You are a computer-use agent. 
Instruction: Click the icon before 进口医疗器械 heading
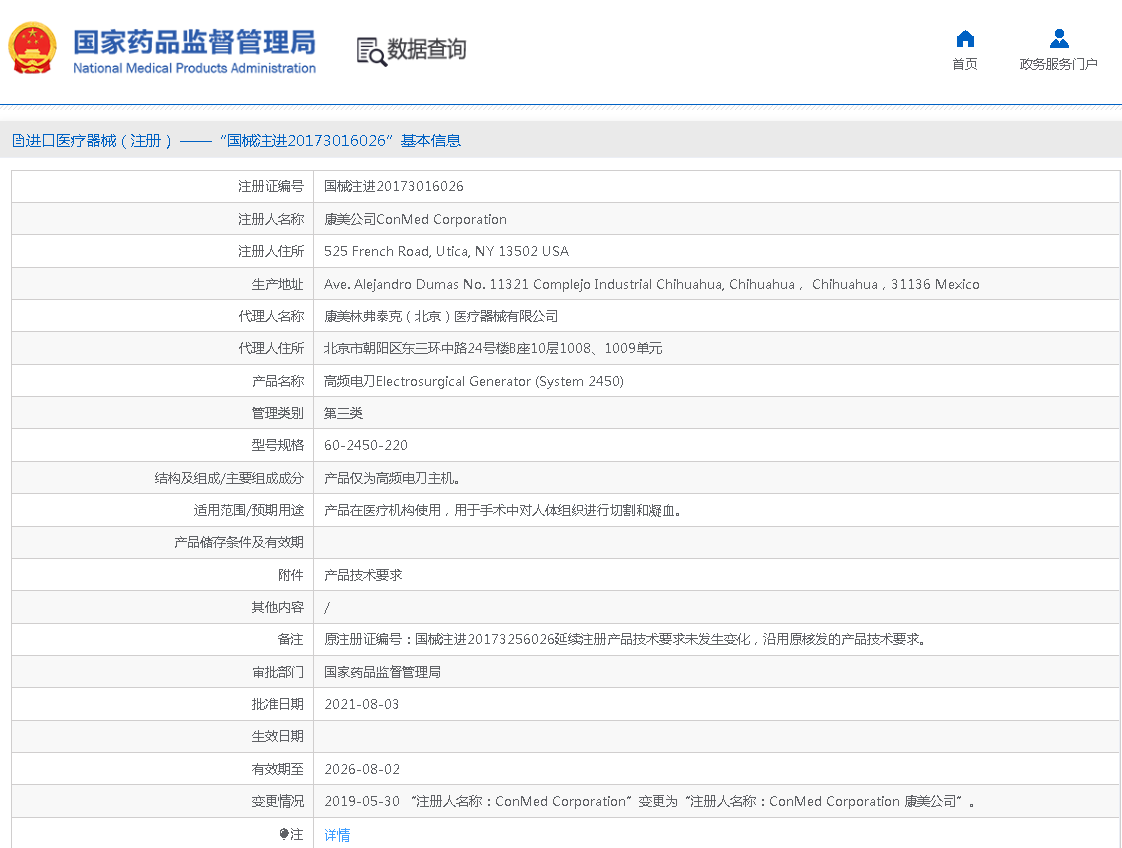pyautogui.click(x=18, y=140)
